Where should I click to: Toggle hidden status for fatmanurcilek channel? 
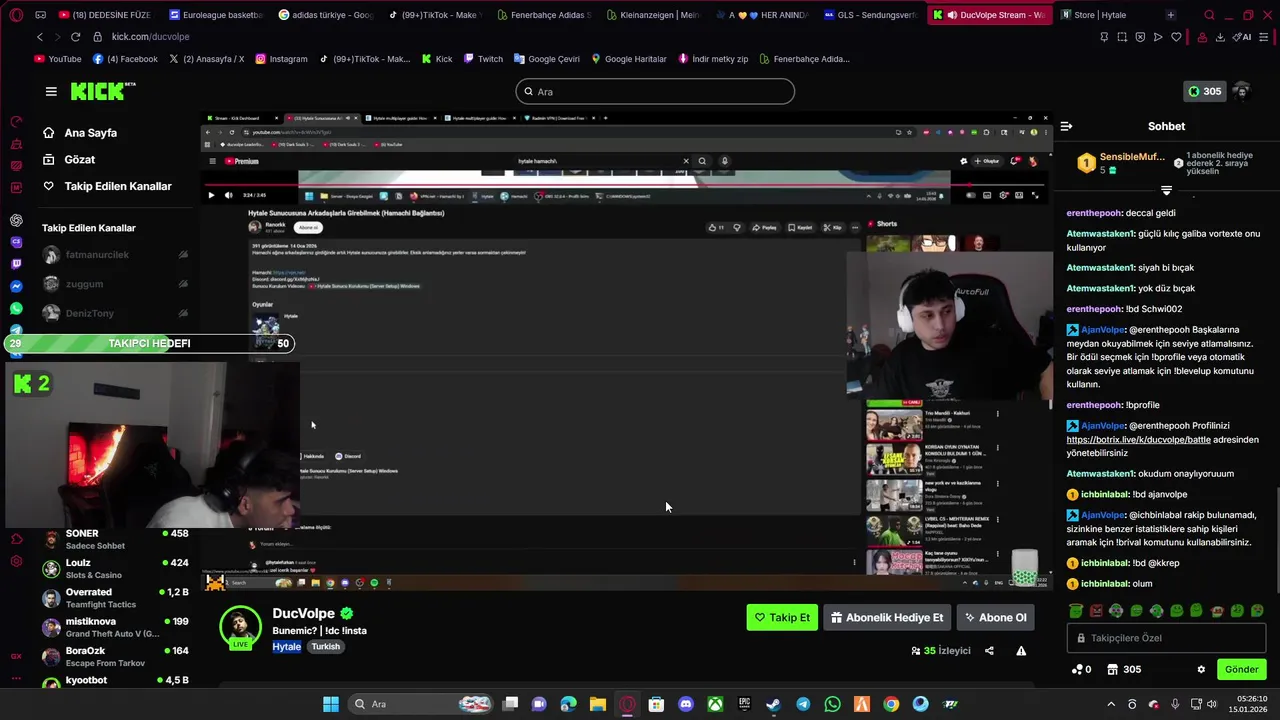183,255
